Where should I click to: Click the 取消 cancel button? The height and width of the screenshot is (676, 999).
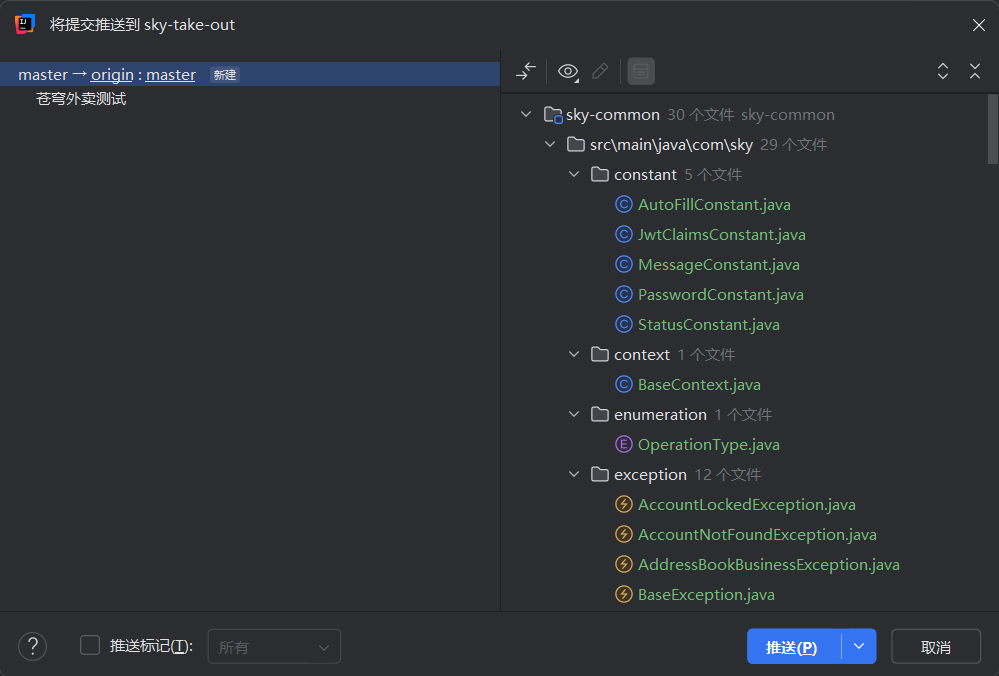pyautogui.click(x=935, y=647)
